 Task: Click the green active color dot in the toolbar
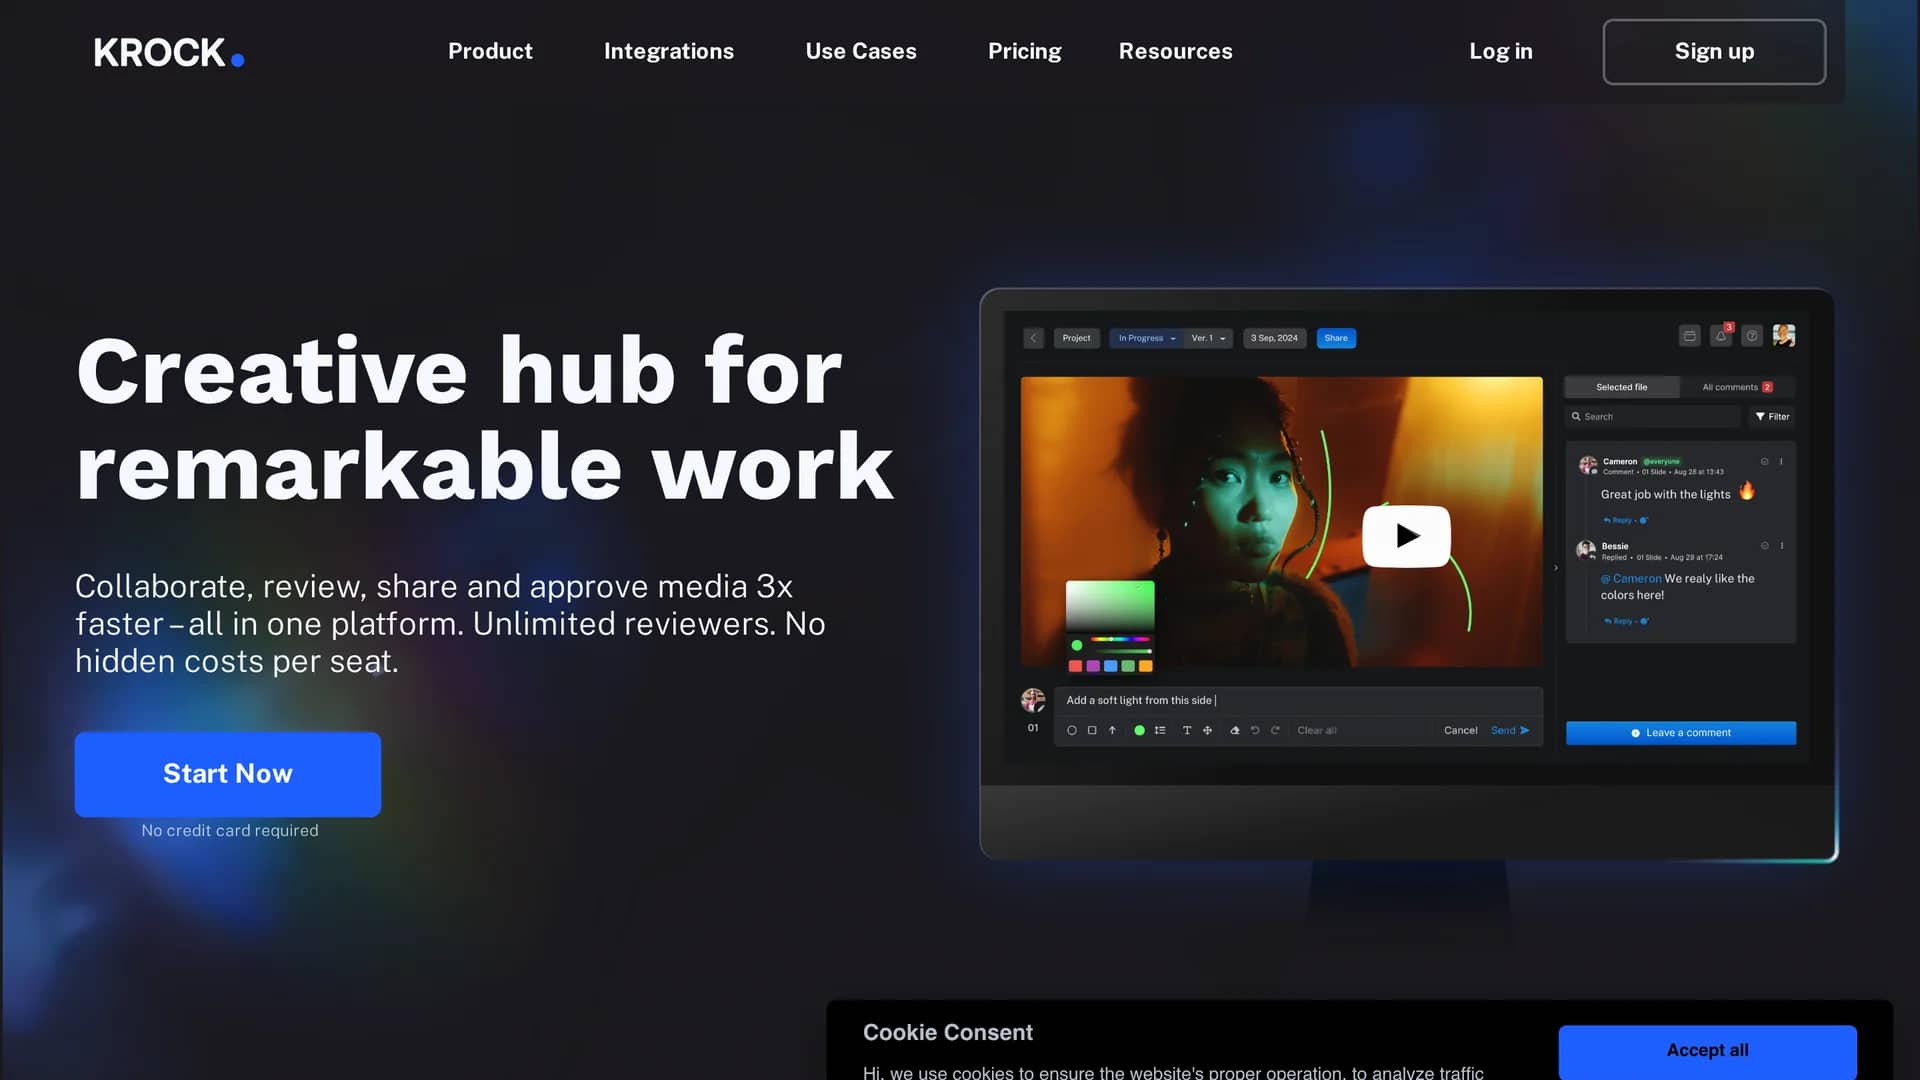(x=1139, y=730)
